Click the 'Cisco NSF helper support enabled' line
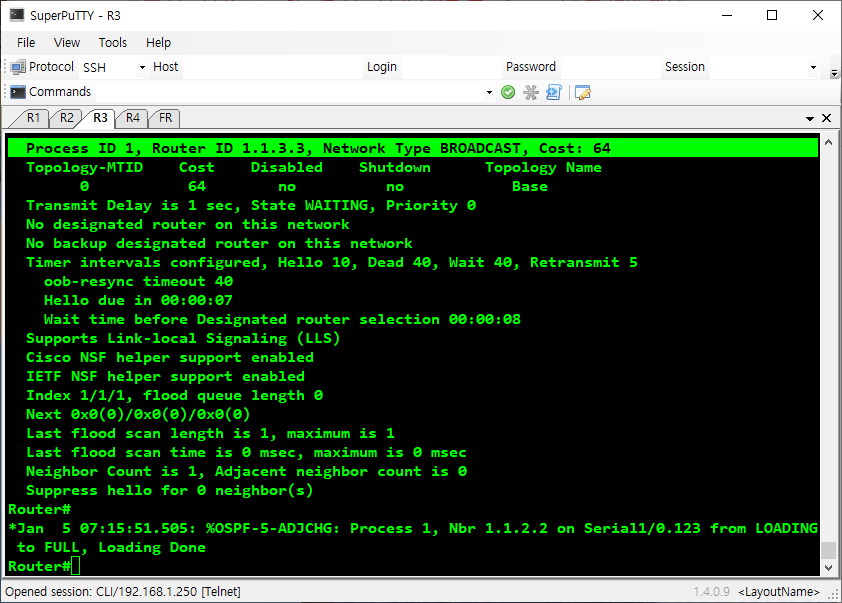The height and width of the screenshot is (603, 842). (x=170, y=357)
